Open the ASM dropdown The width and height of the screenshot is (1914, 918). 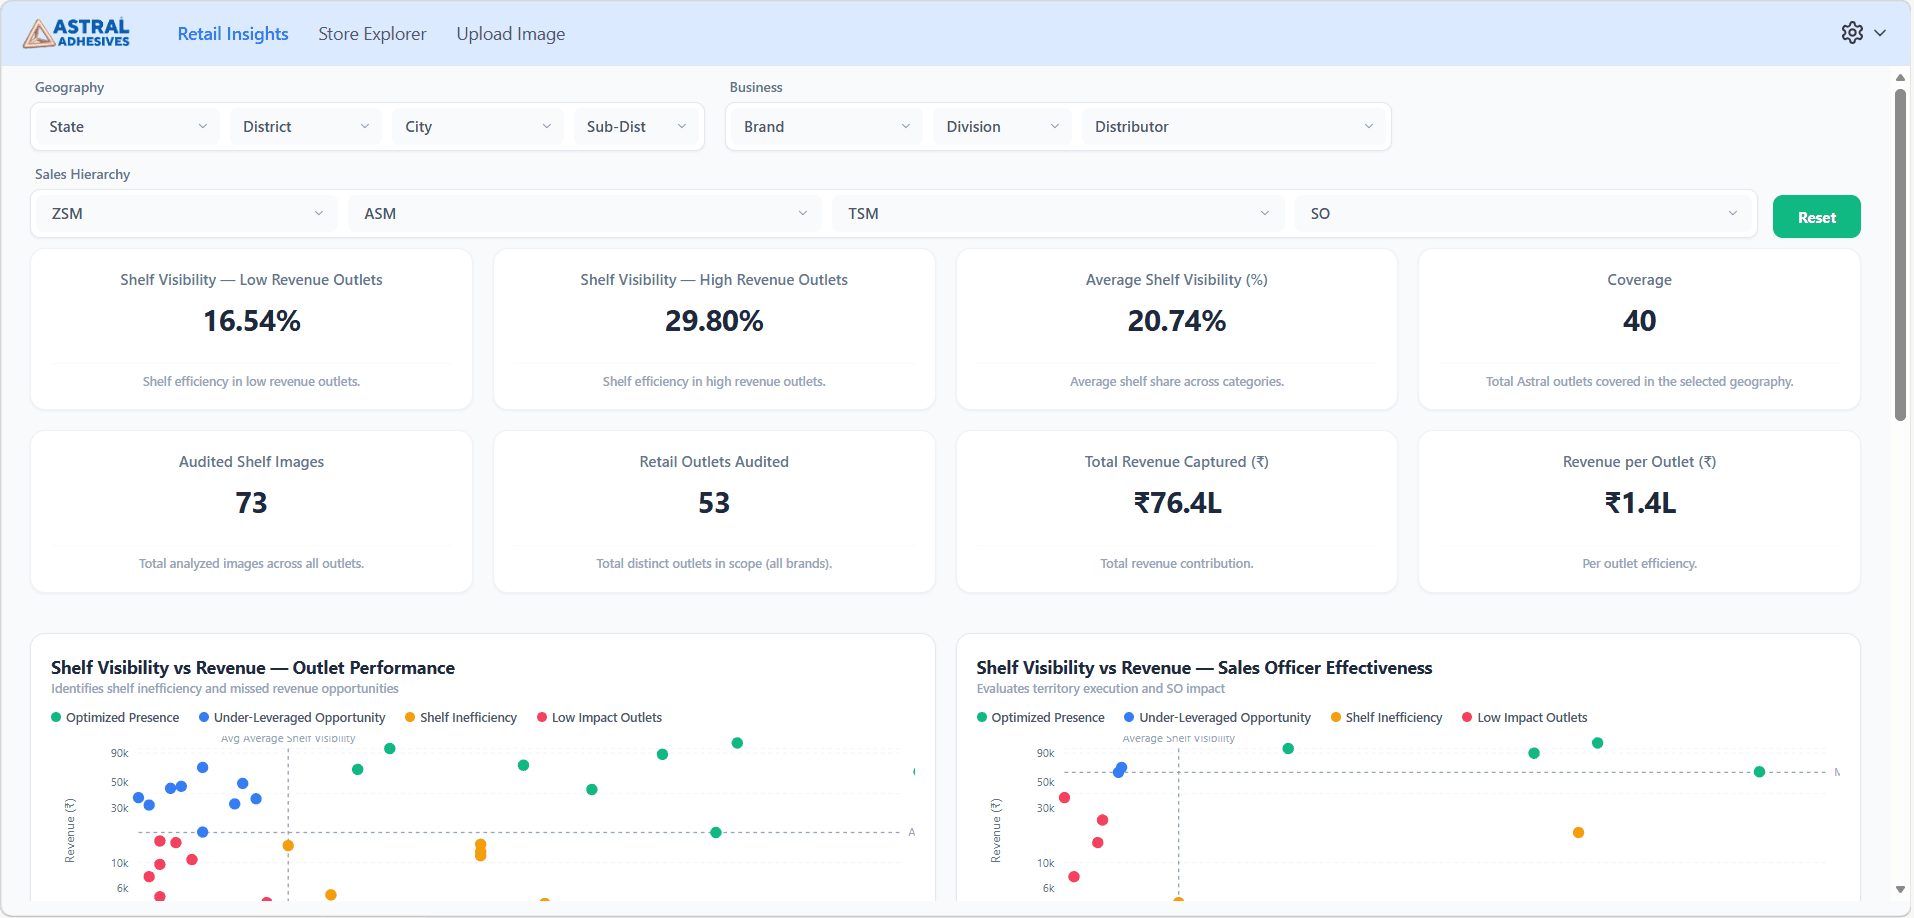(x=585, y=214)
